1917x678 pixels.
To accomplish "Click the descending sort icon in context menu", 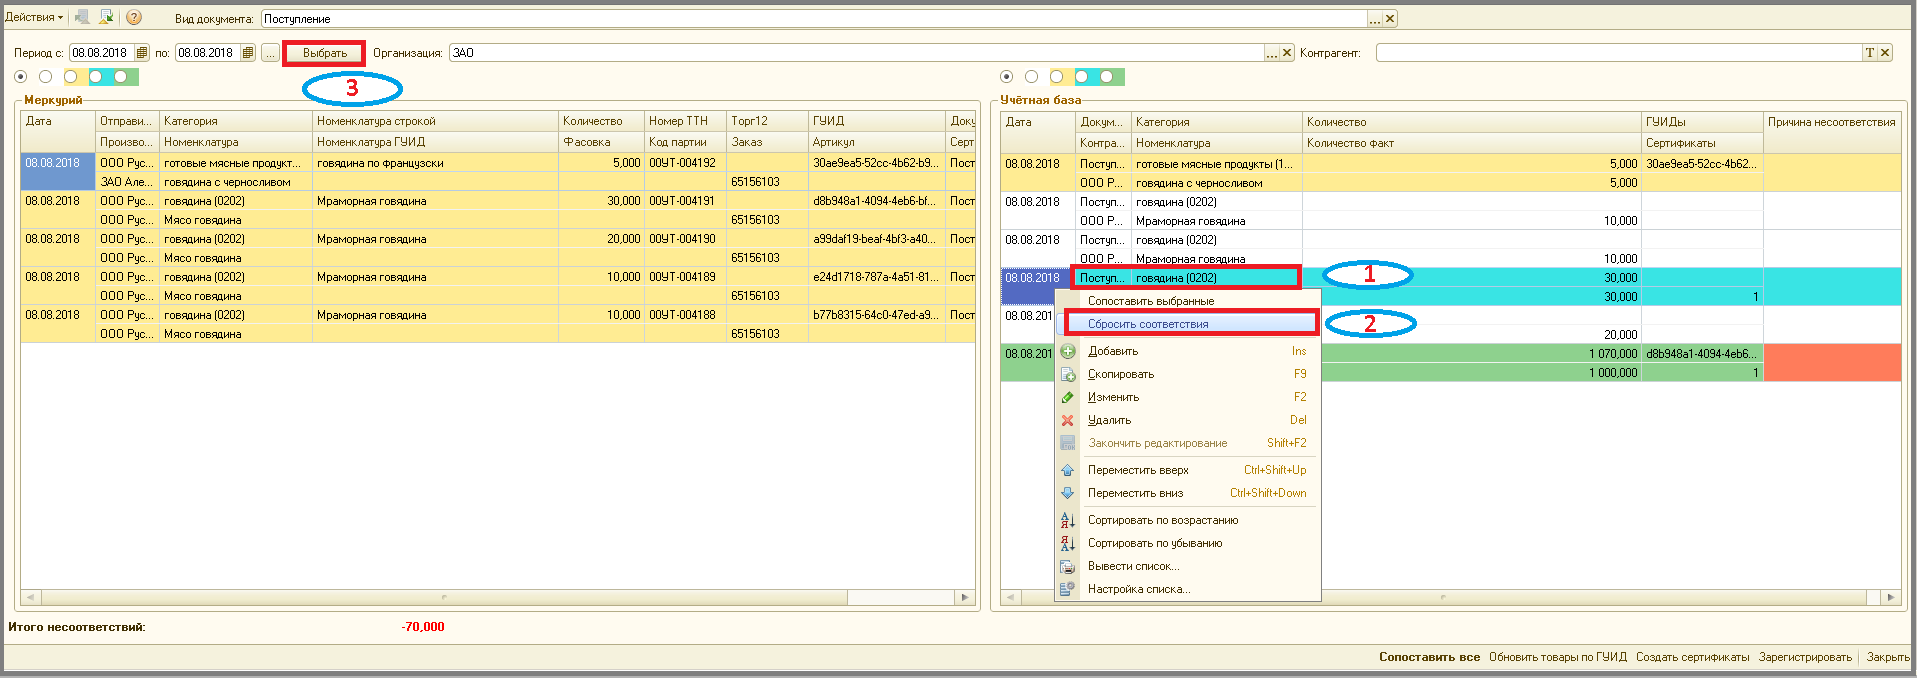I will click(1068, 543).
